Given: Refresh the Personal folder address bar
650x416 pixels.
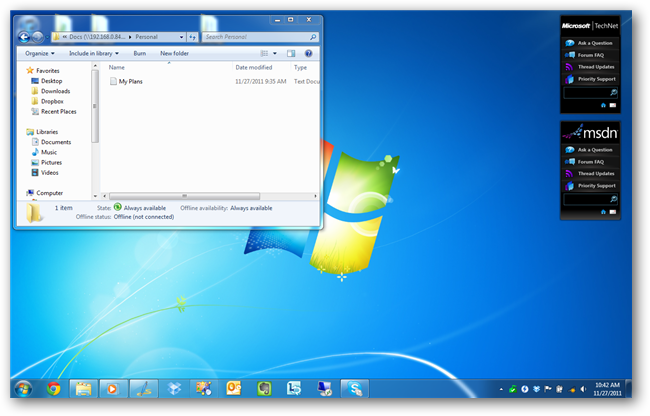Looking at the screenshot, I should tap(192, 37).
